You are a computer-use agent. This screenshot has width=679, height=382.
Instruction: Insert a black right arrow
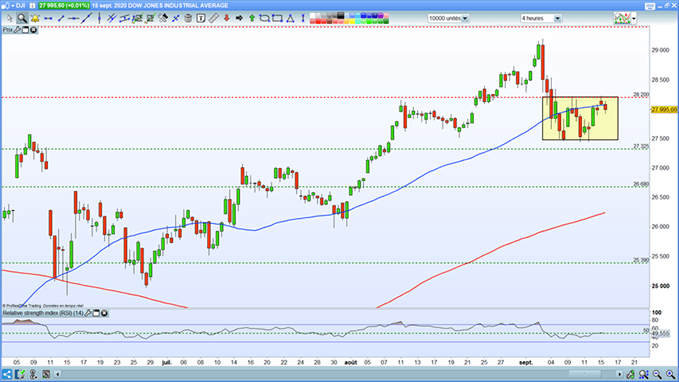(x=239, y=18)
